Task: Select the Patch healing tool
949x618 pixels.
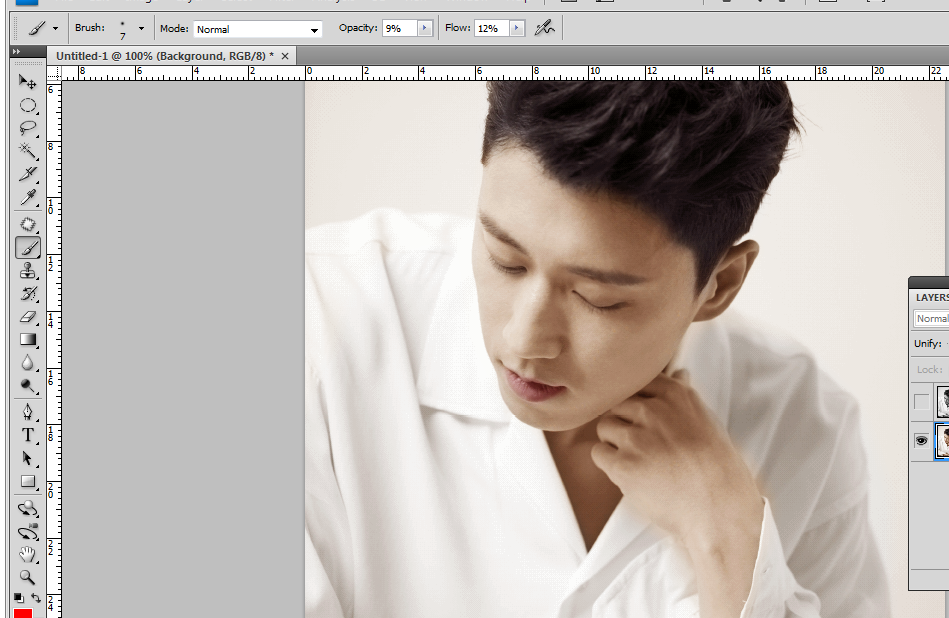Action: tap(27, 225)
